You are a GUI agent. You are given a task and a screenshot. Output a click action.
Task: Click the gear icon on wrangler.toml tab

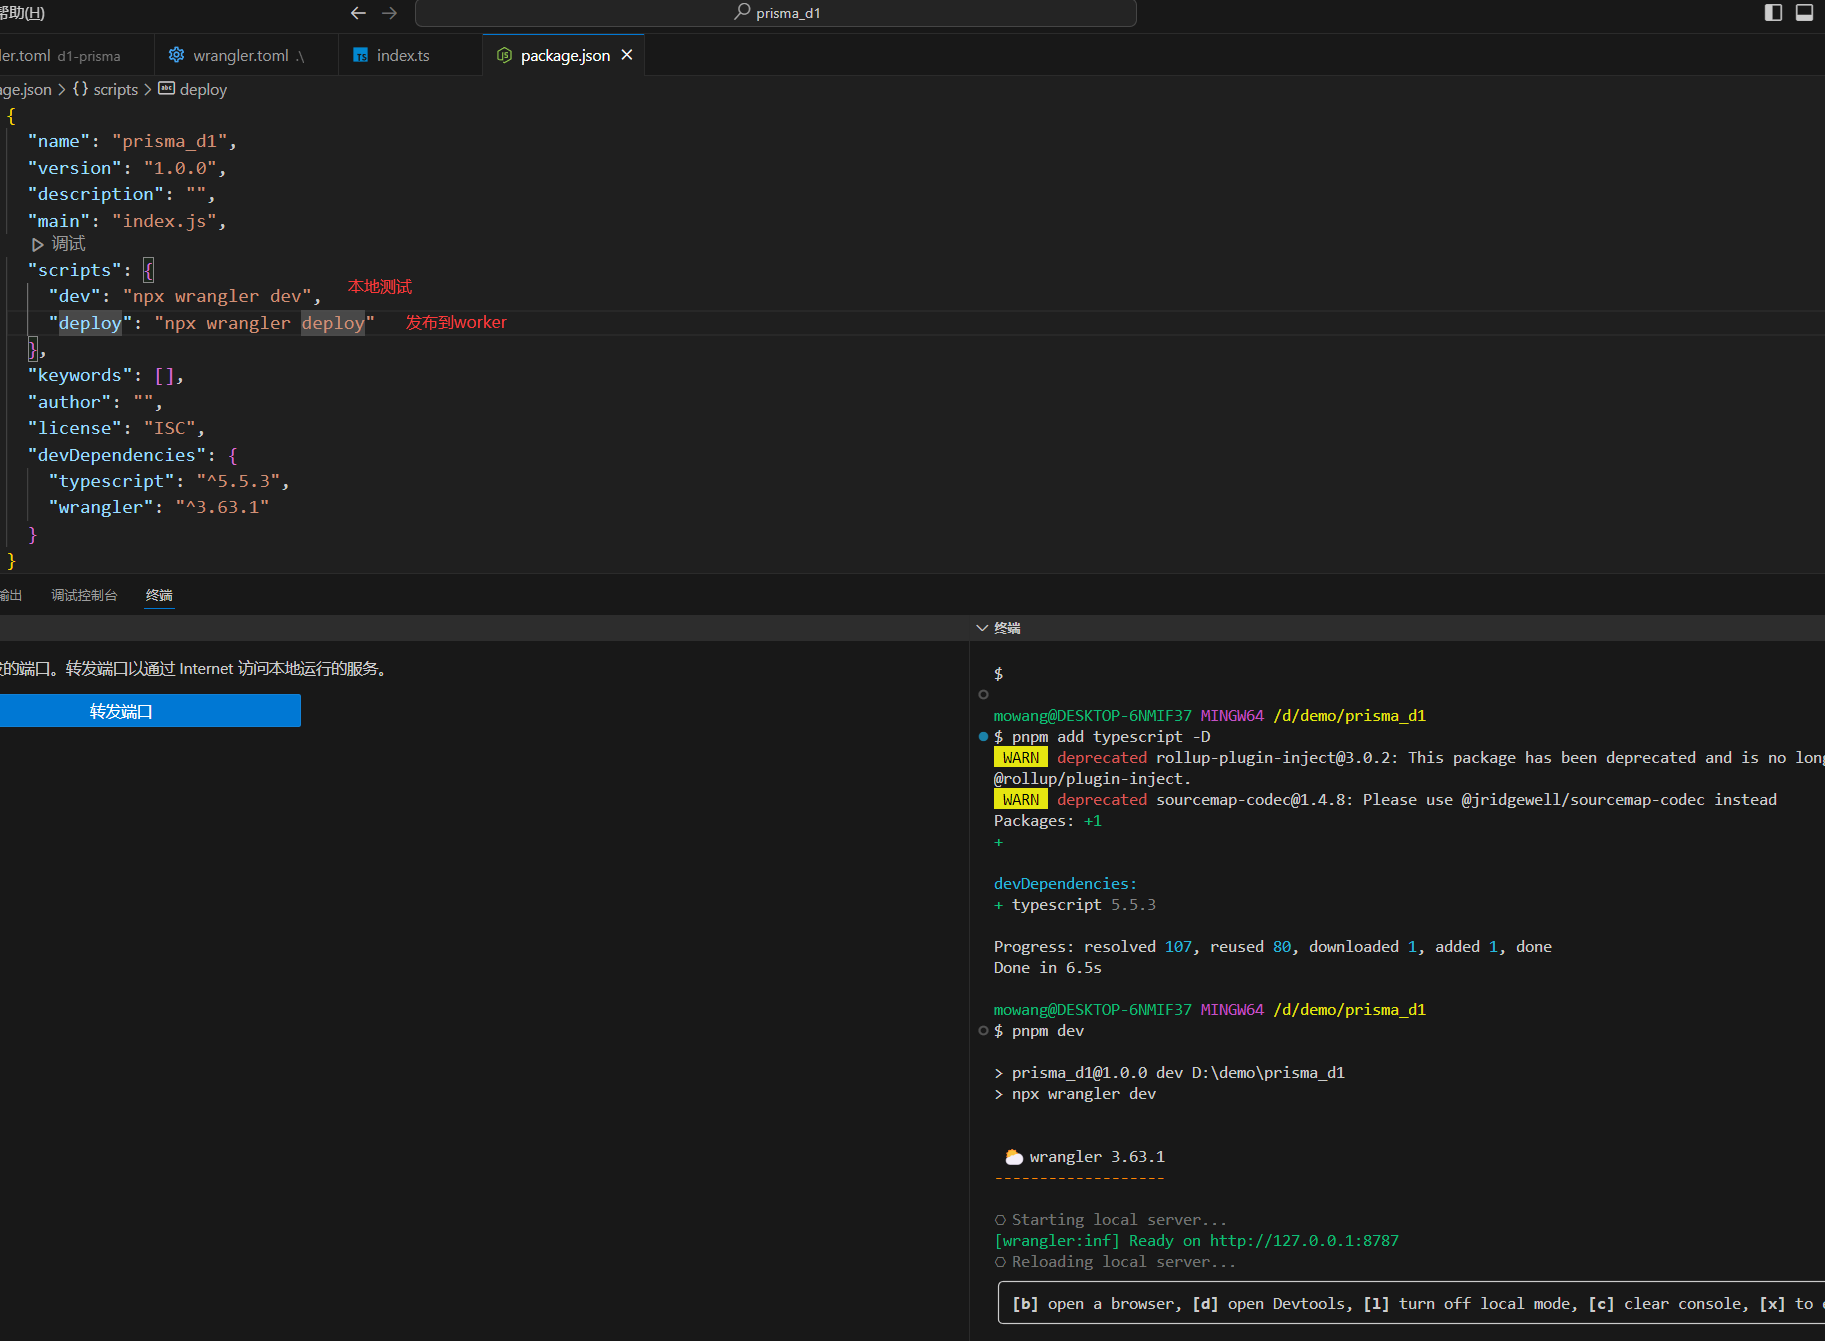pyautogui.click(x=176, y=55)
